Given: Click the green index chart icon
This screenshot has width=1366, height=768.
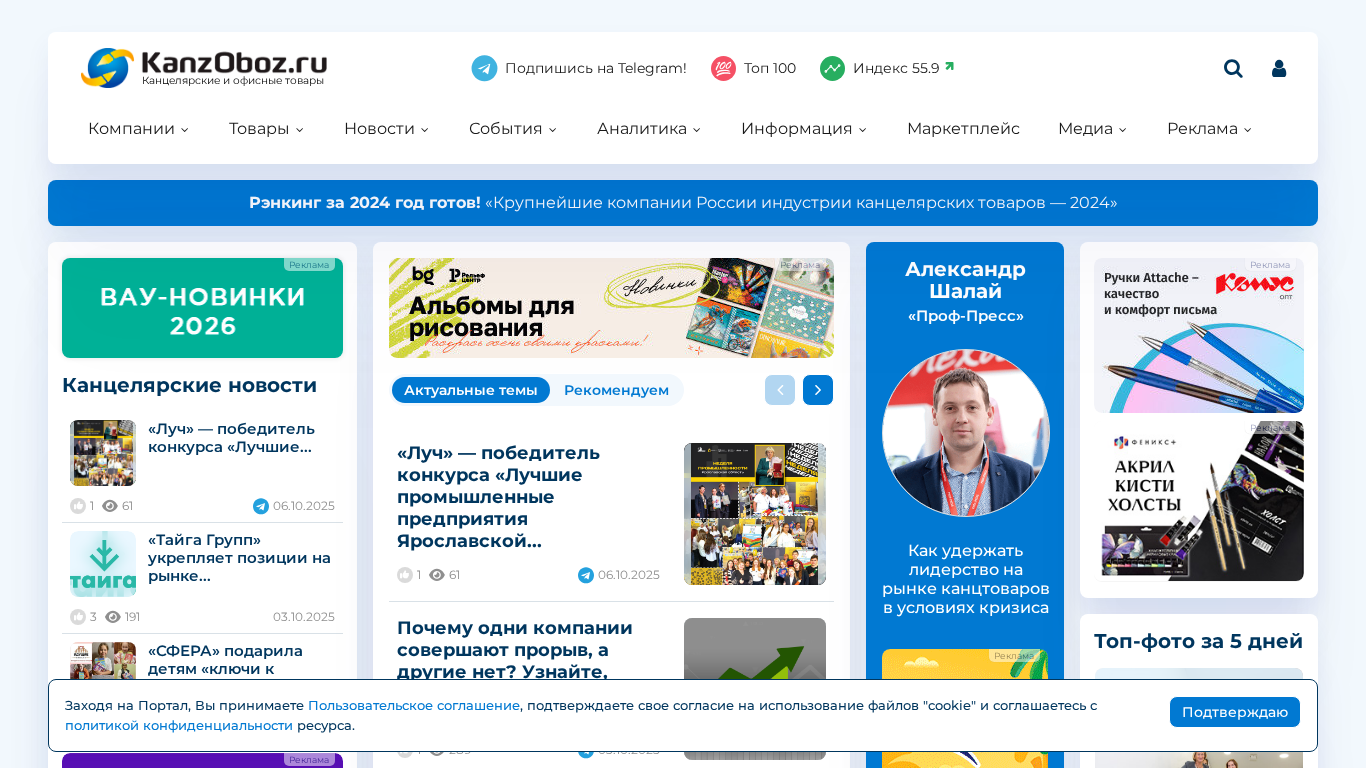Looking at the screenshot, I should click(x=832, y=68).
